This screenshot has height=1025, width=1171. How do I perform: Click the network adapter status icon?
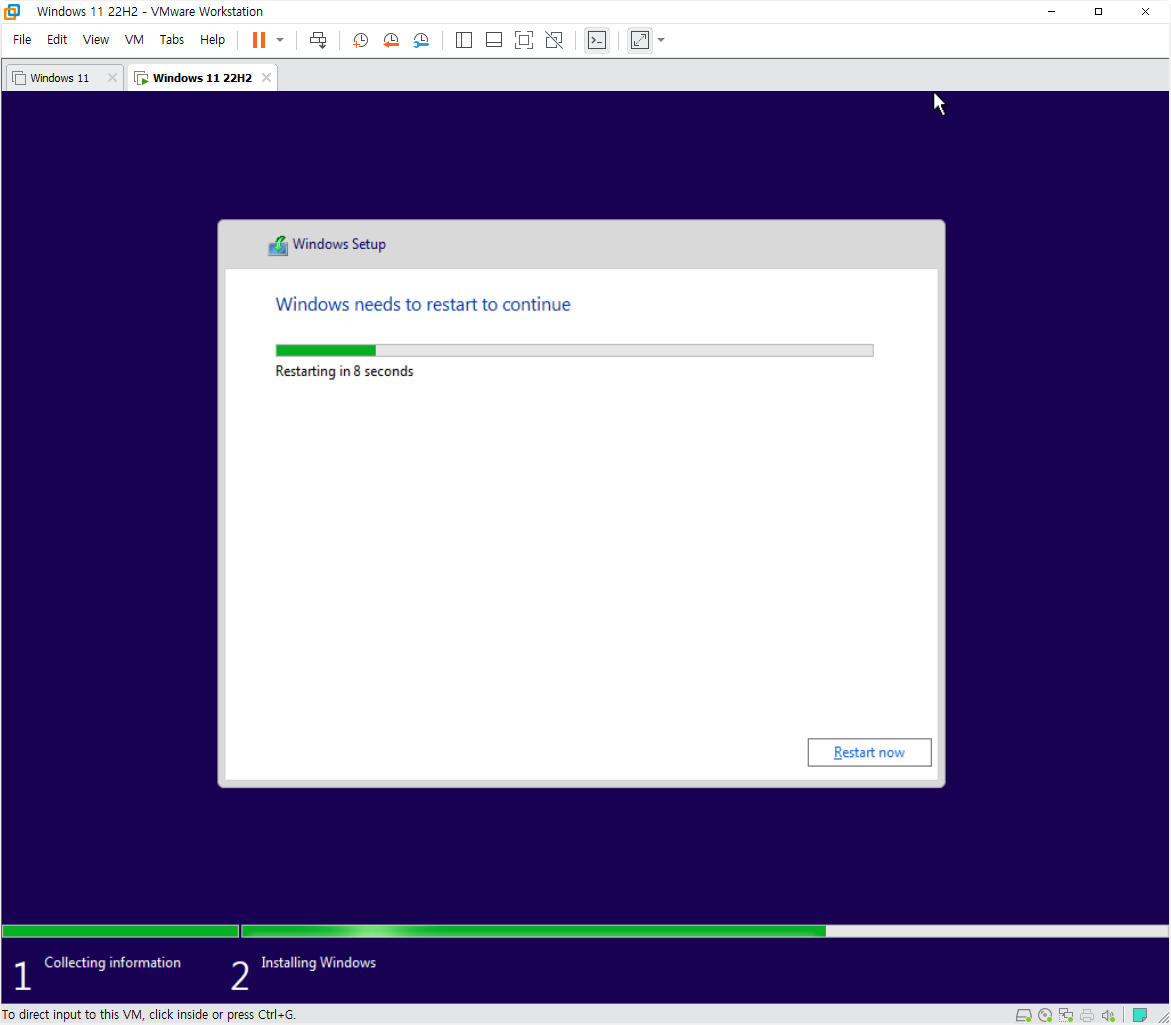click(1066, 1015)
